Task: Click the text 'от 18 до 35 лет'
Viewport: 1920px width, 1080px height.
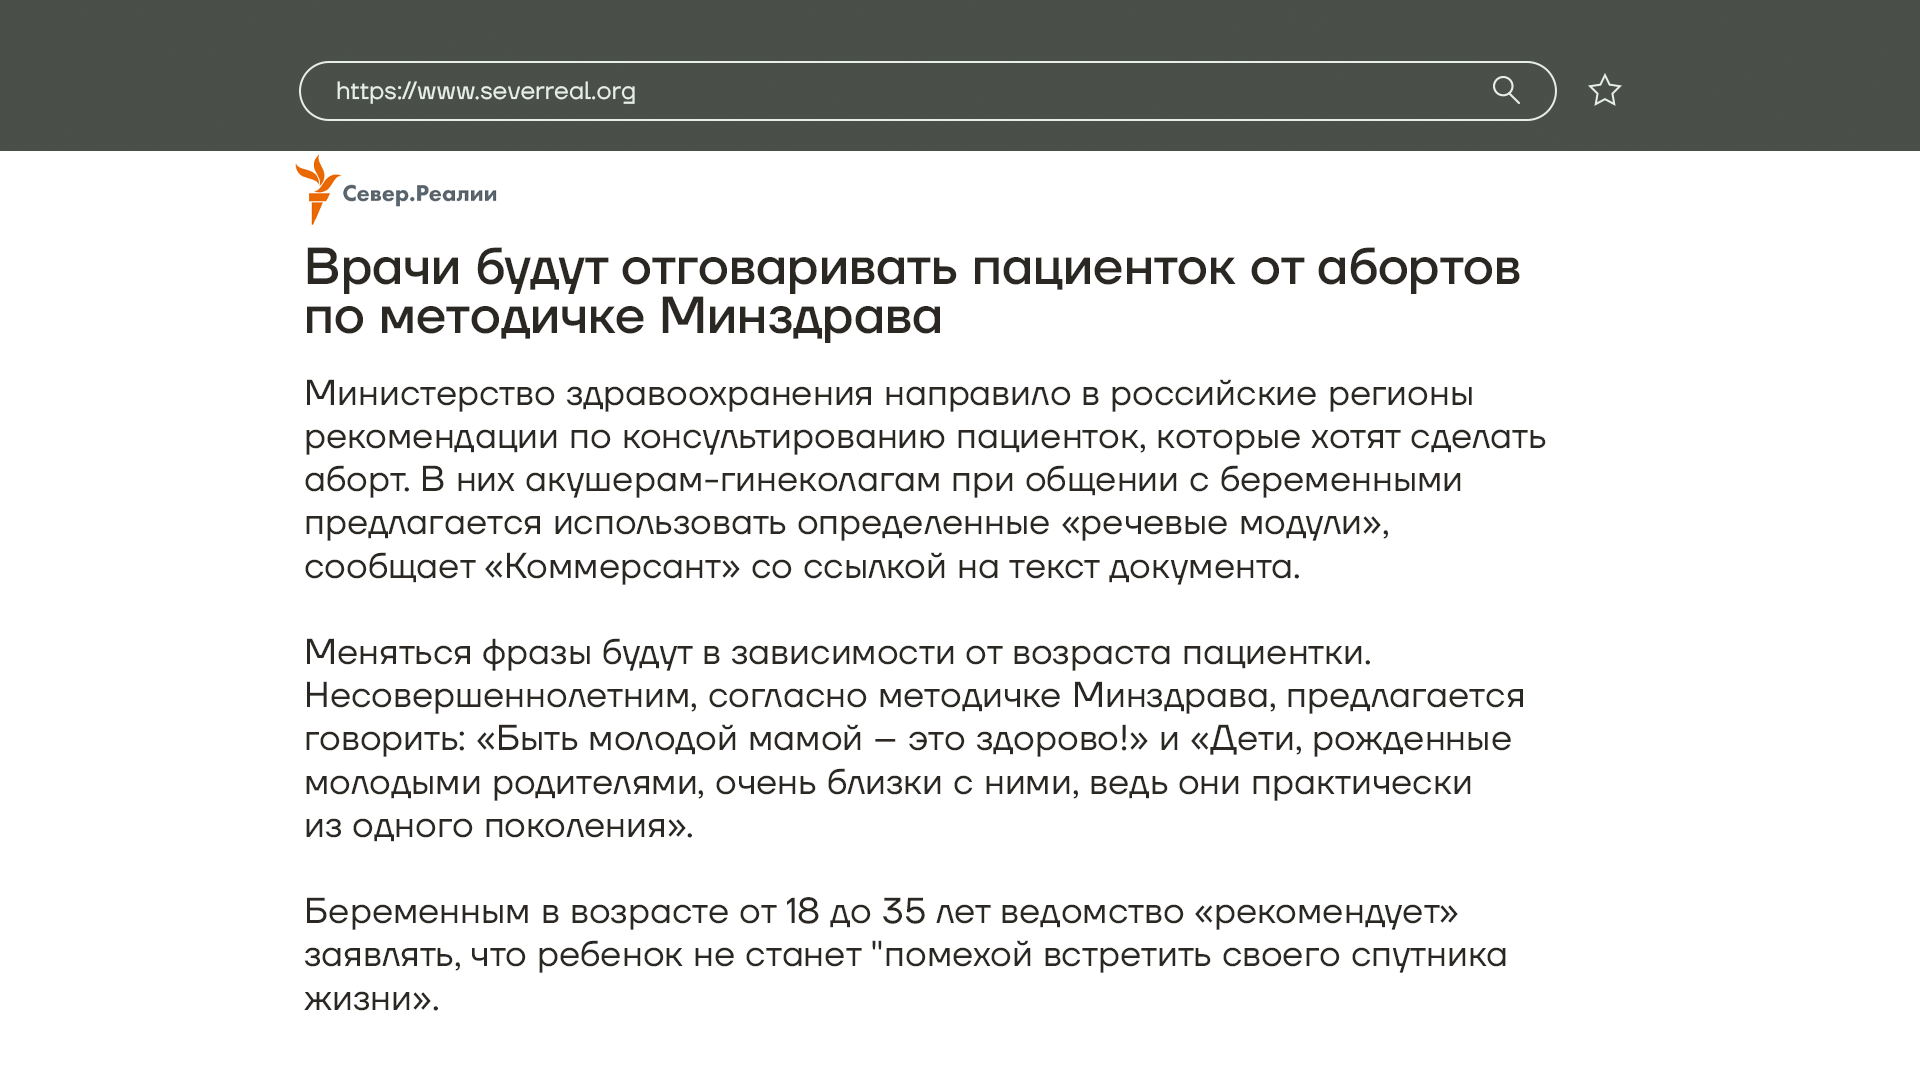Action: (864, 912)
